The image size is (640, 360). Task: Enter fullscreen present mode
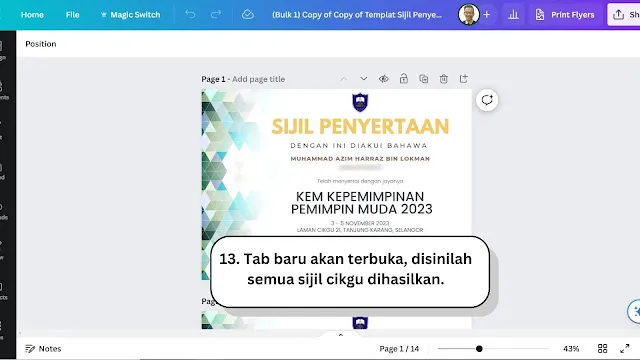coord(625,349)
